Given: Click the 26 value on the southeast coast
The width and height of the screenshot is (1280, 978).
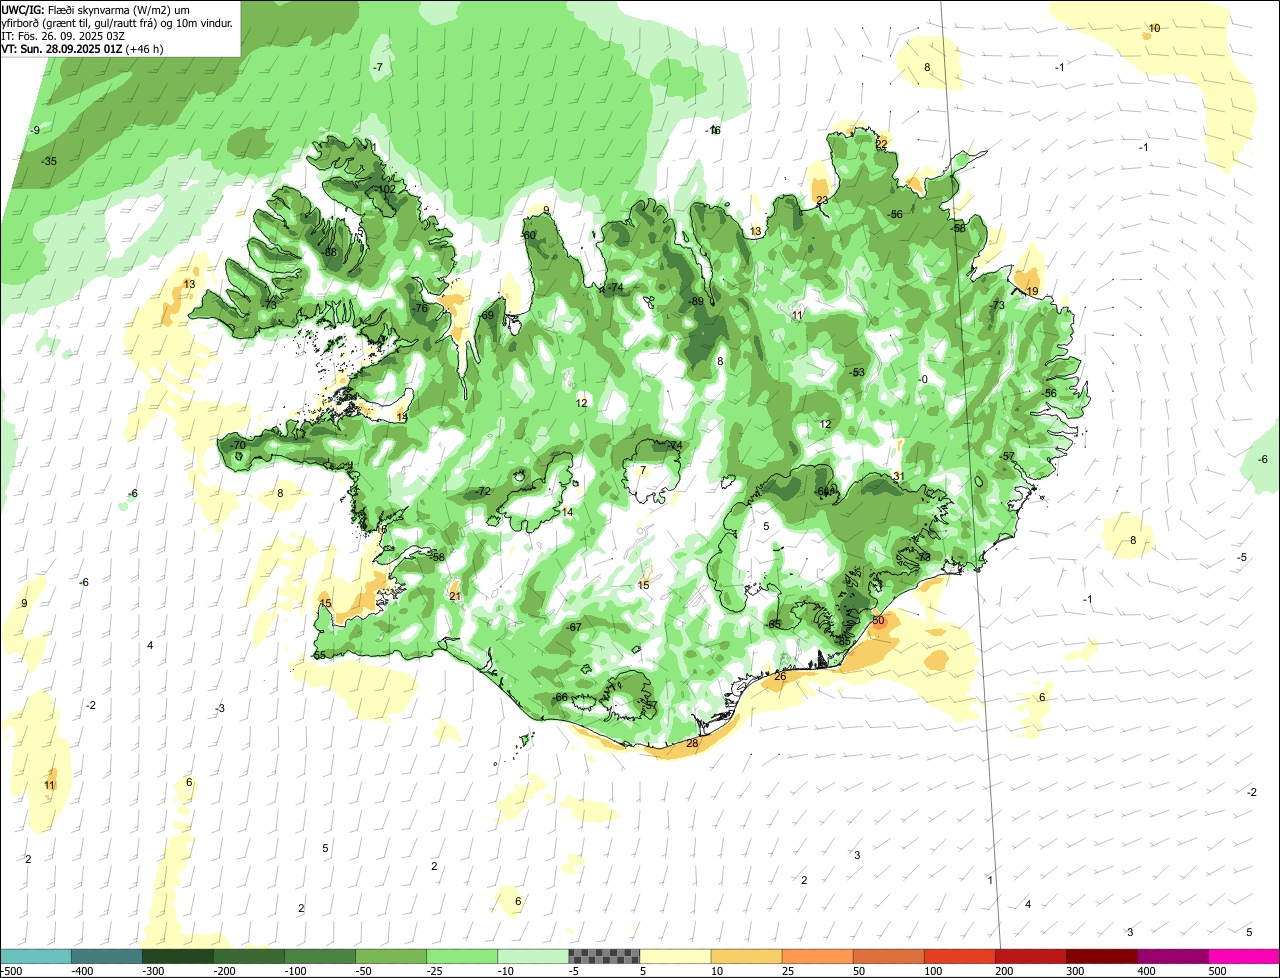Looking at the screenshot, I should click(x=780, y=677).
